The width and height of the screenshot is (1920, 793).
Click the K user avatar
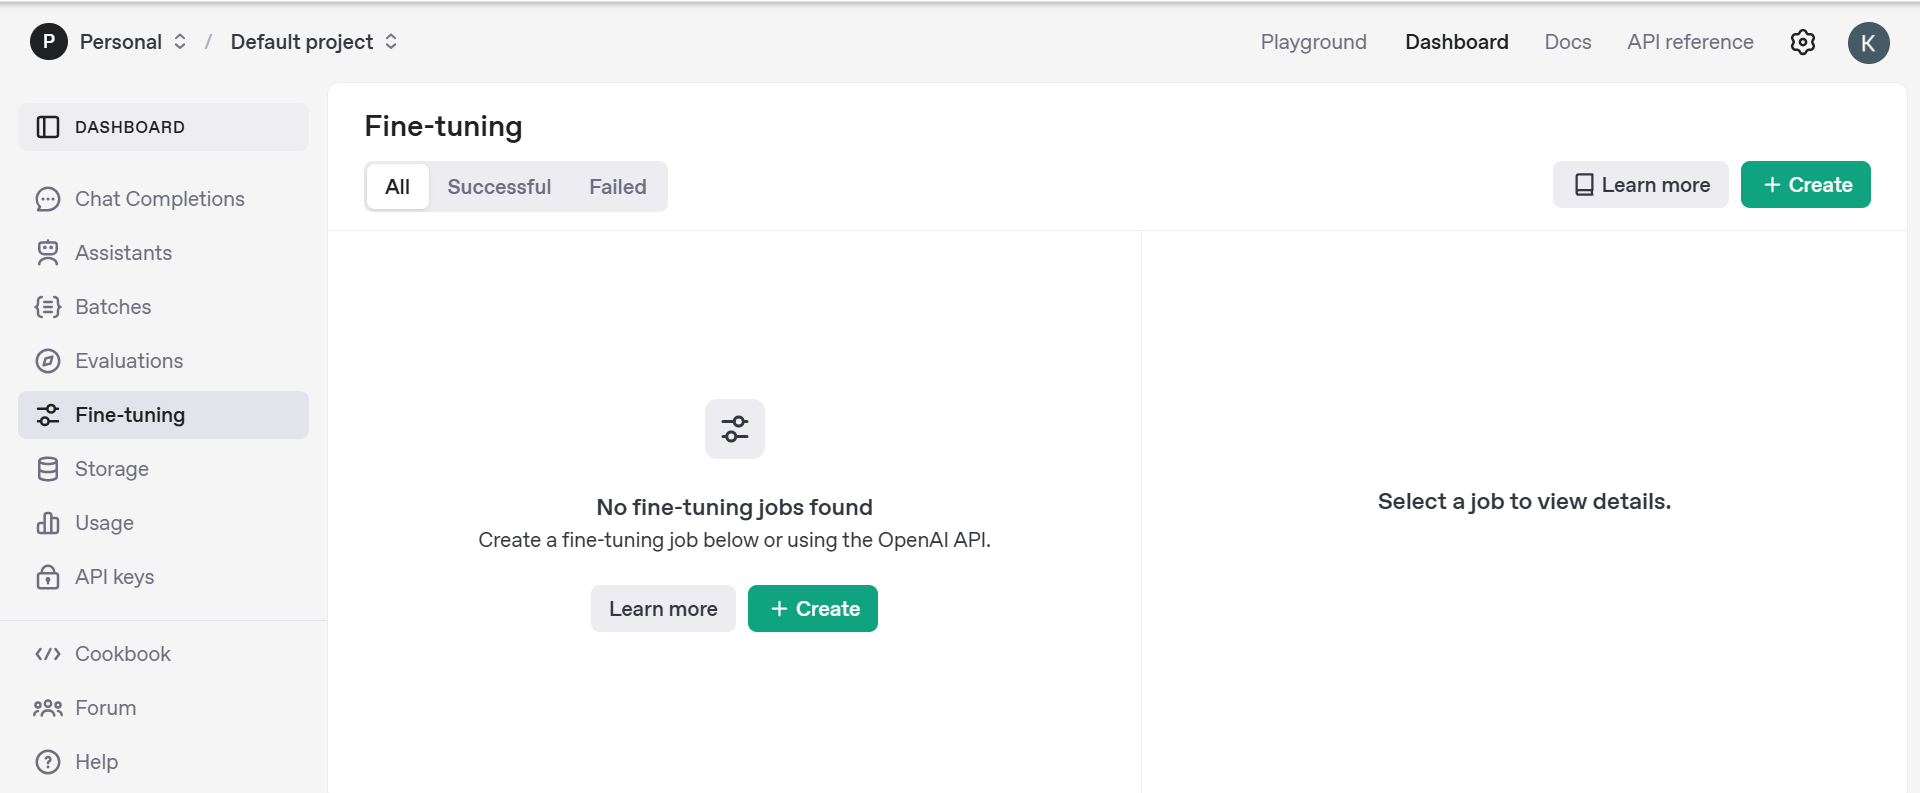pyautogui.click(x=1867, y=43)
